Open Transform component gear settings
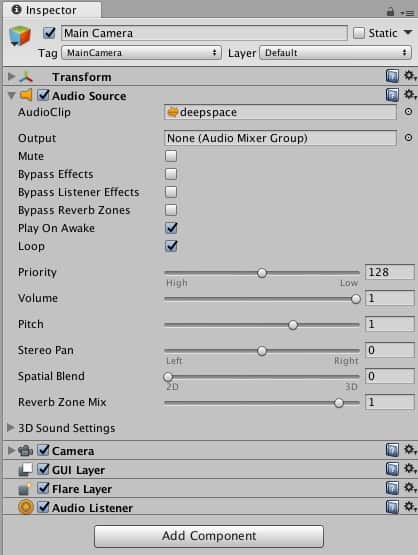The image size is (418, 555). [411, 76]
